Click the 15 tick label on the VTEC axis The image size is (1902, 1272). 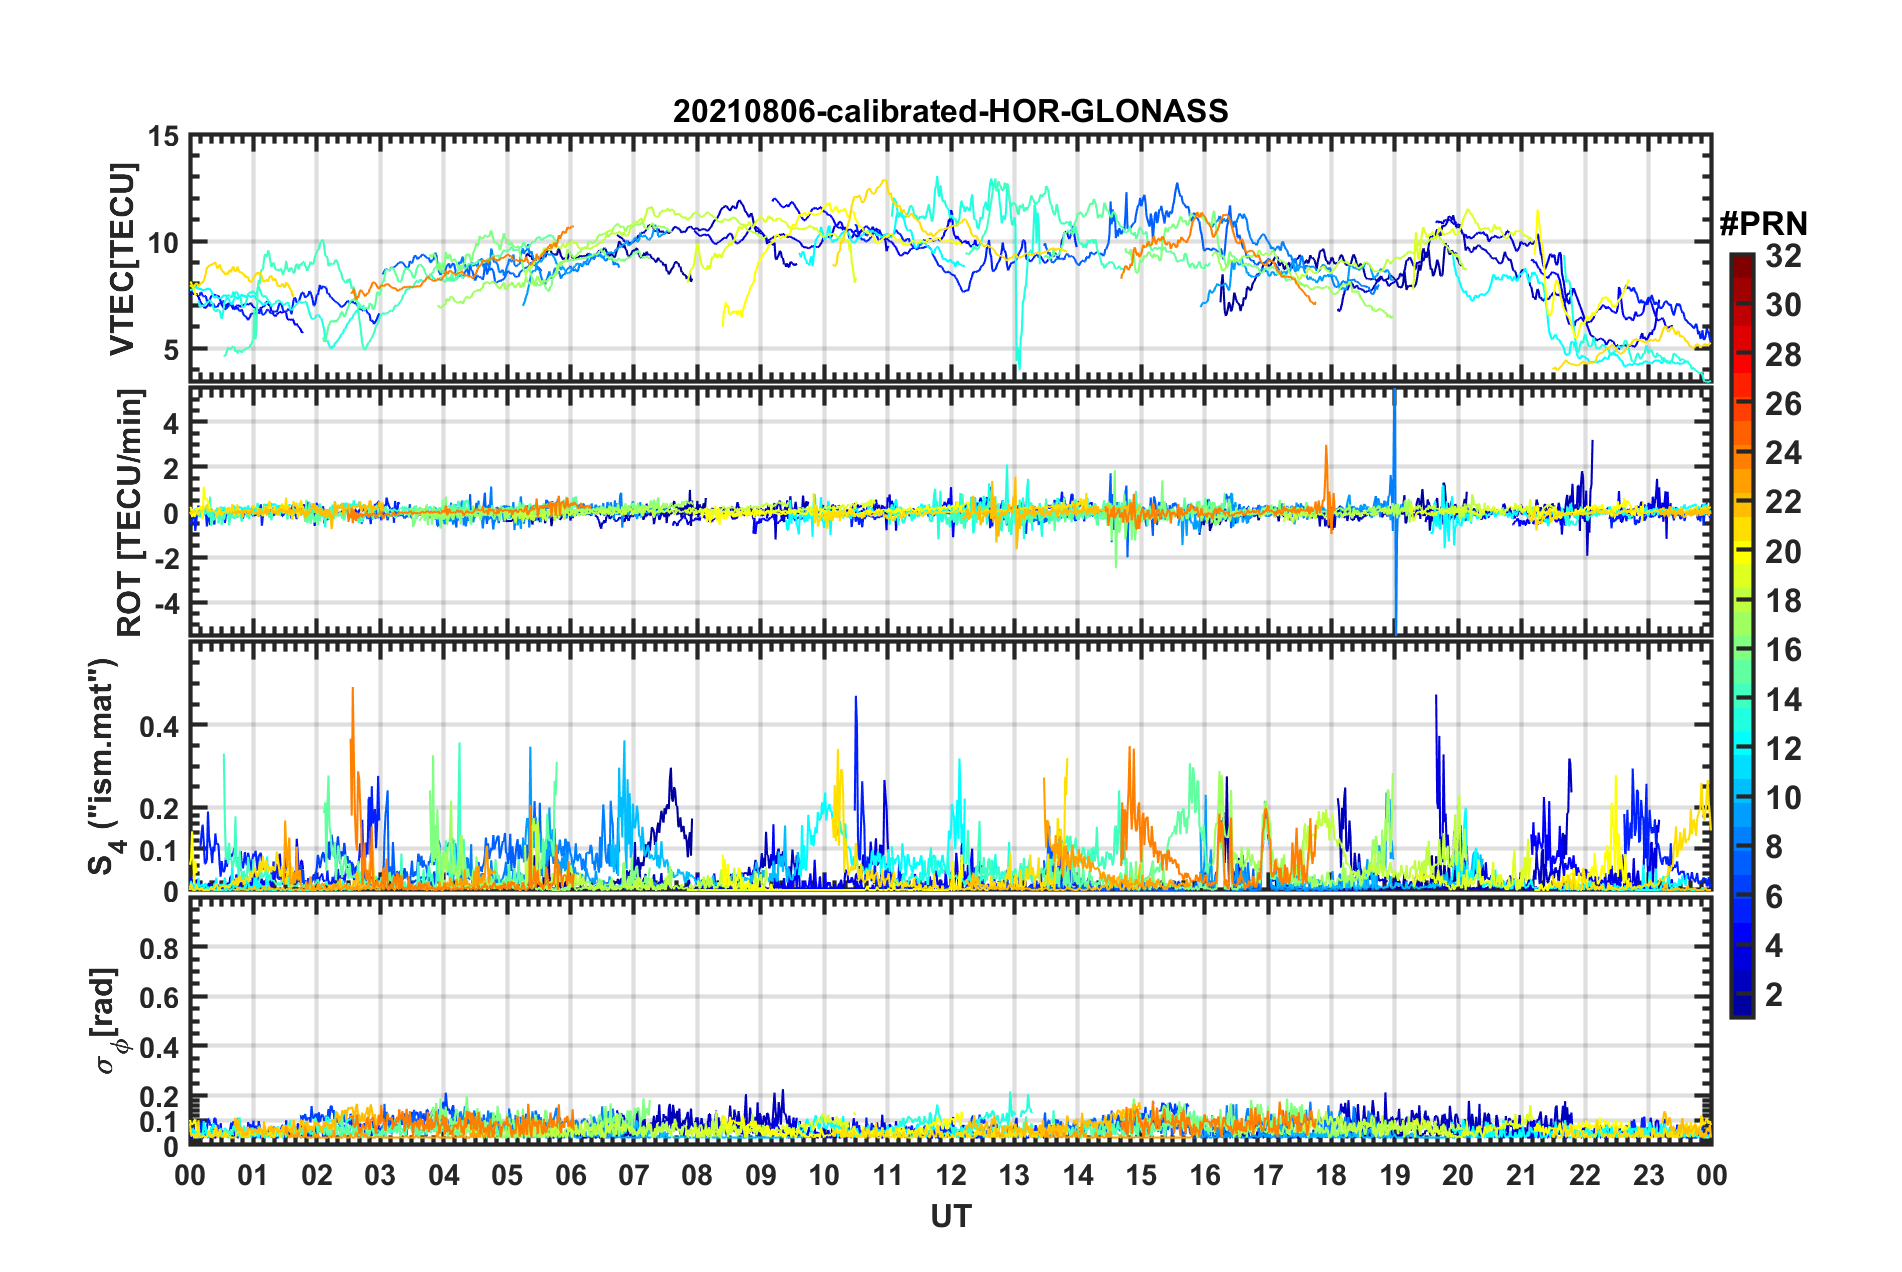(164, 136)
